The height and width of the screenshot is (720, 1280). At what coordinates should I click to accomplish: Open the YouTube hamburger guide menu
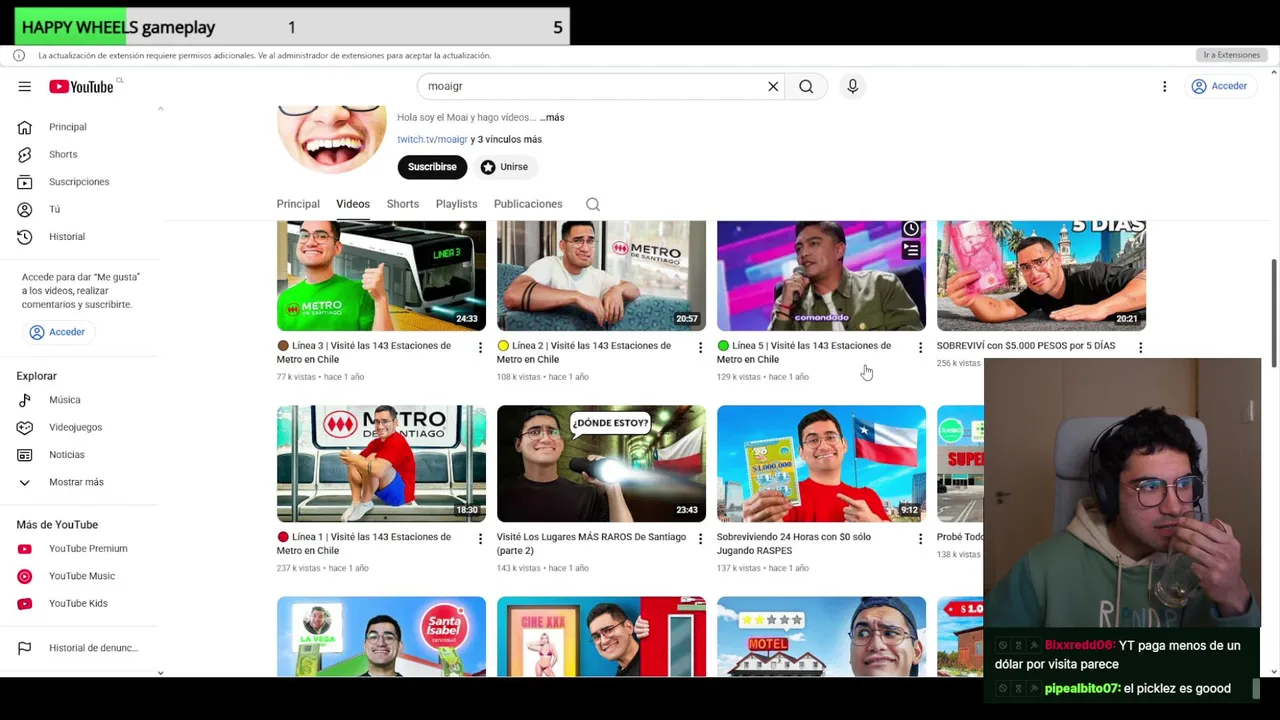click(x=24, y=86)
